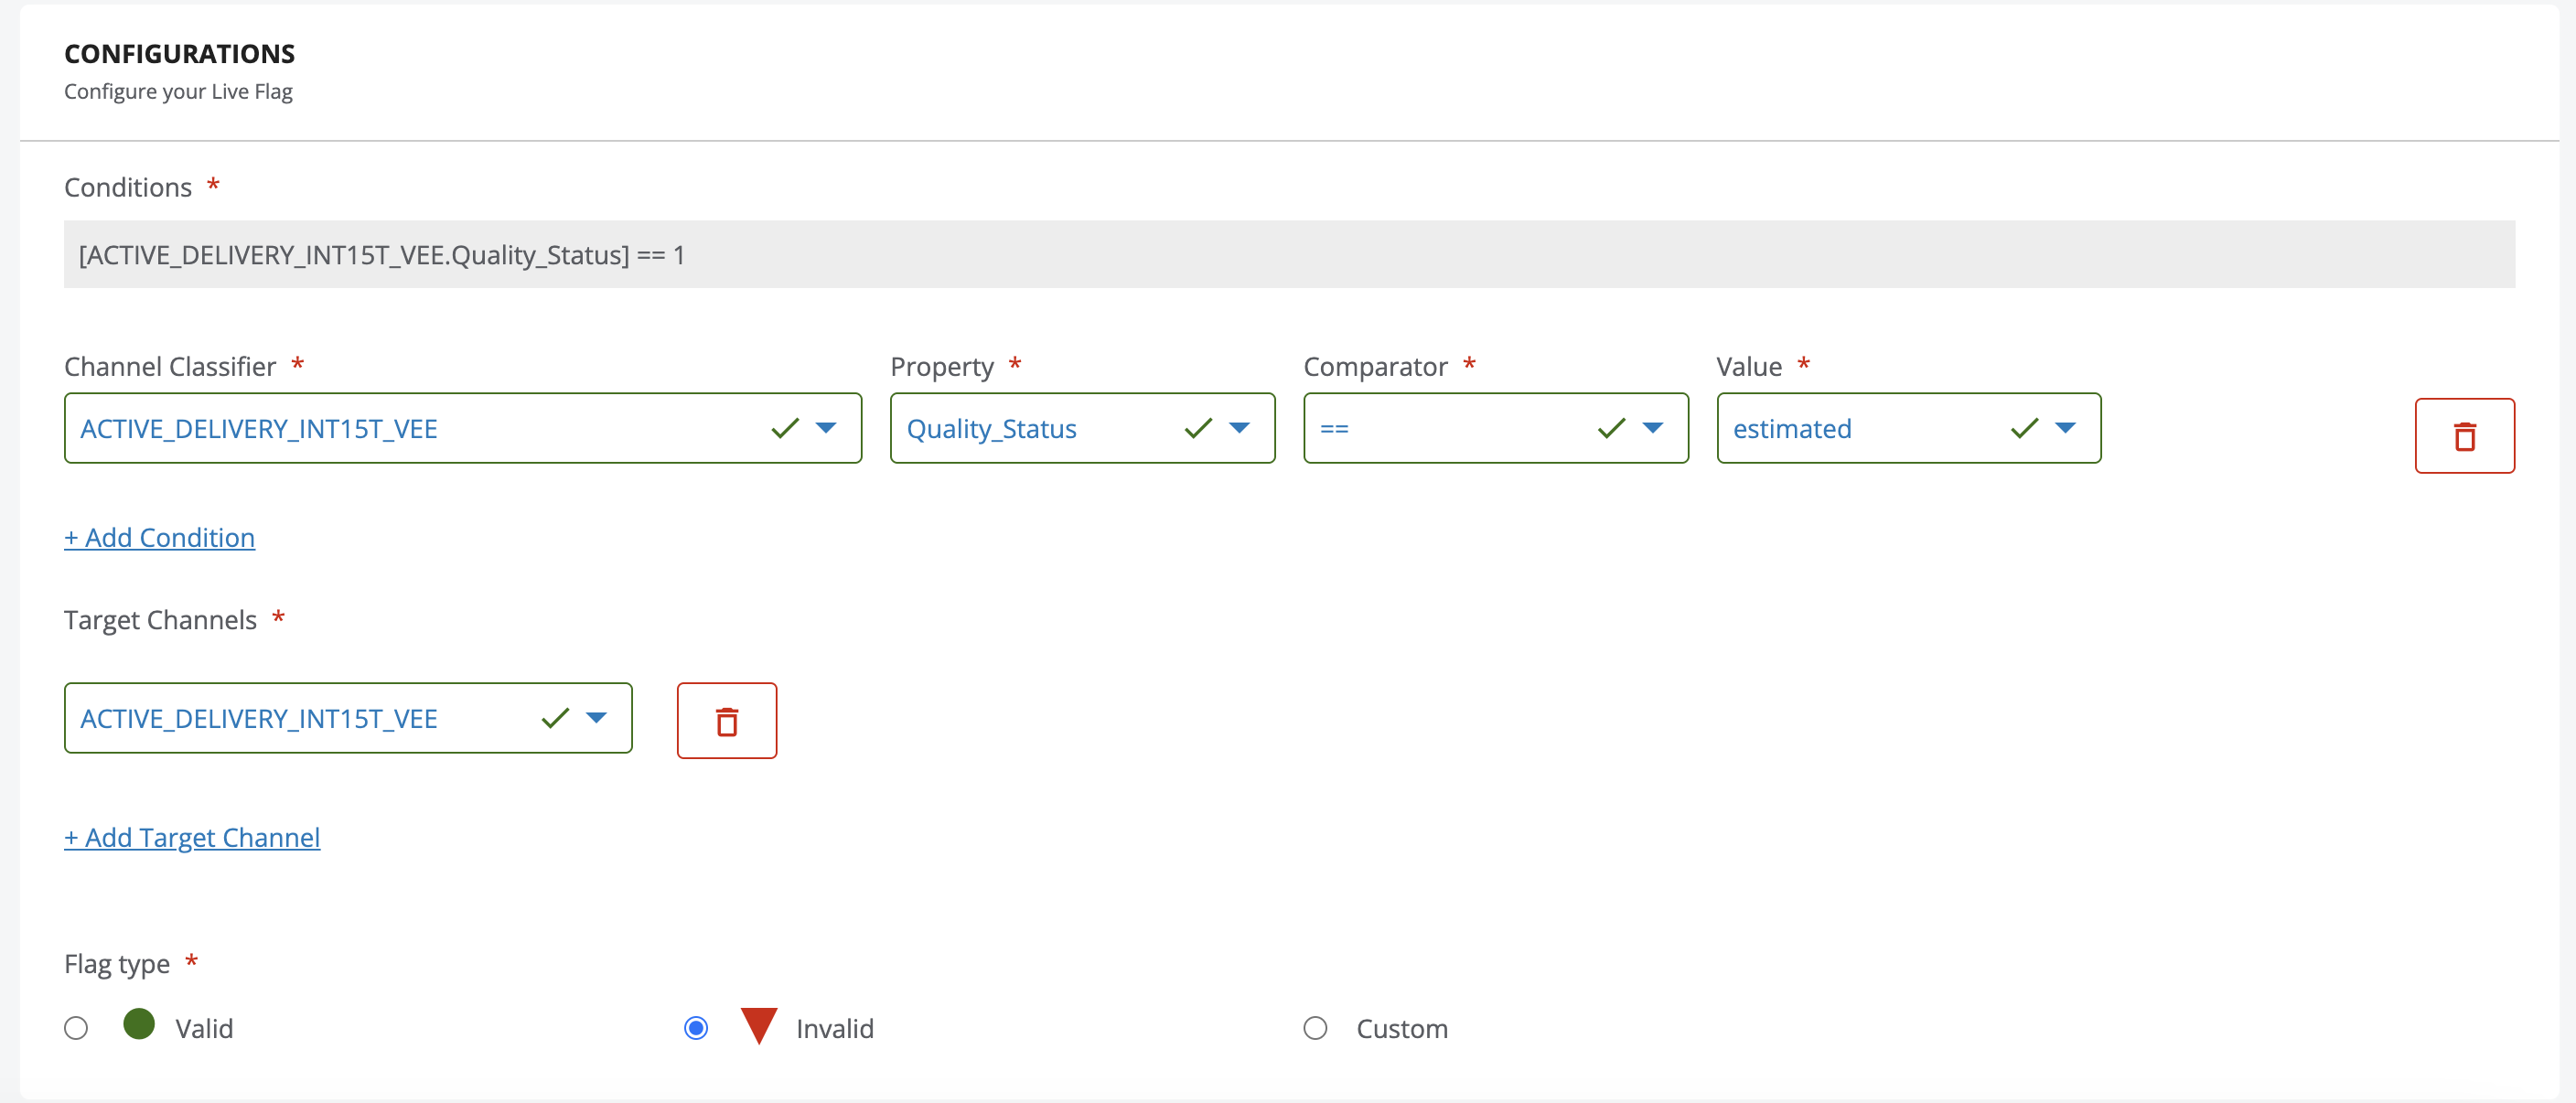This screenshot has width=2576, height=1103.
Task: Click the Add Condition link
Action: pos(160,538)
